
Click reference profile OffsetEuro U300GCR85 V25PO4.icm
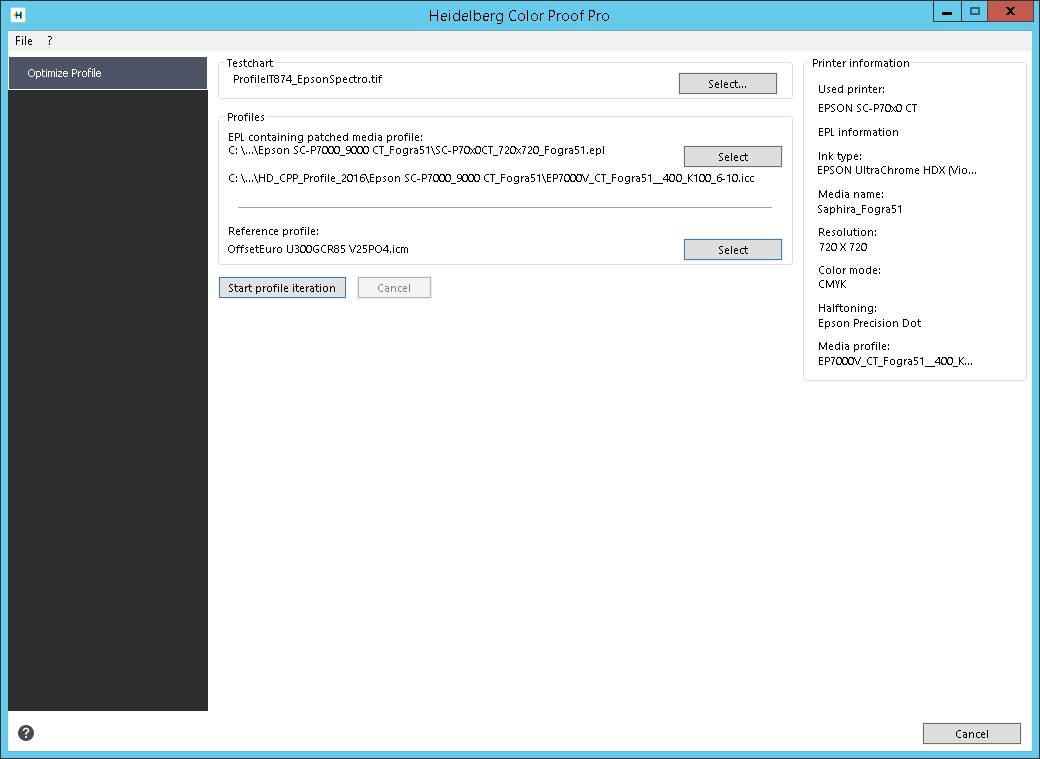click(318, 249)
